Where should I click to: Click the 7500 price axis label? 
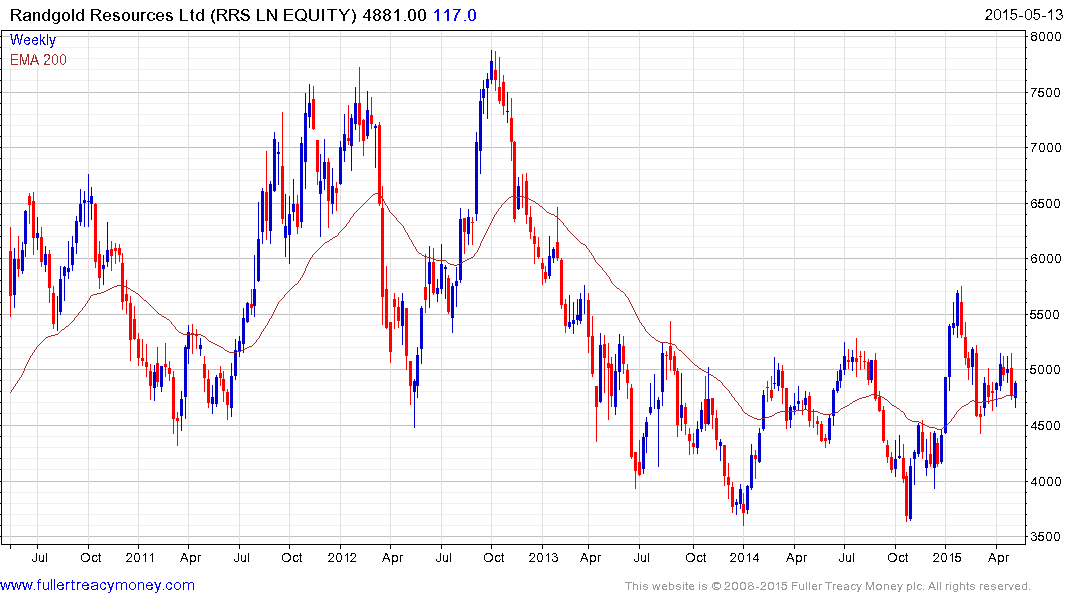pyautogui.click(x=1046, y=93)
